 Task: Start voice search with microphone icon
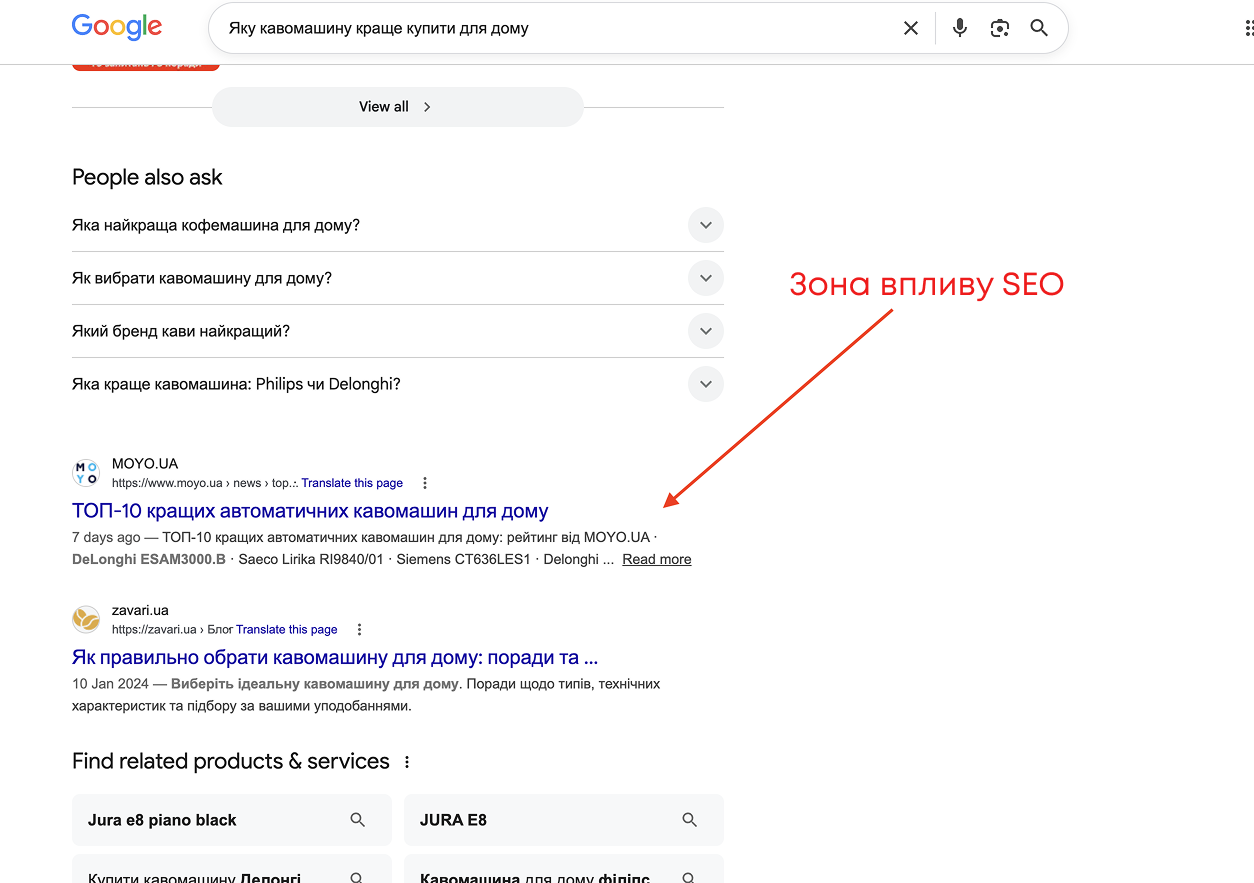(x=960, y=28)
